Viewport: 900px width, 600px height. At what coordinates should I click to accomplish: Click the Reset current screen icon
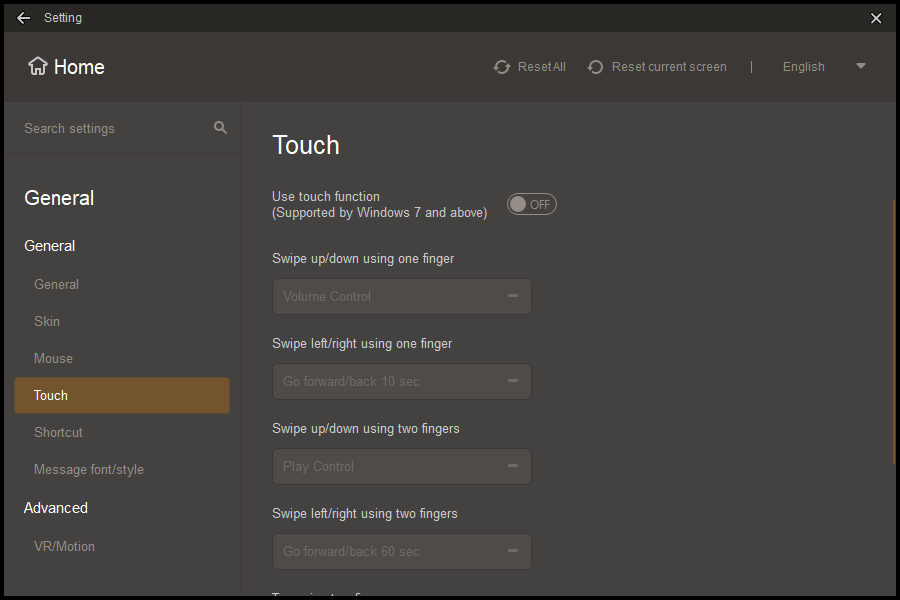(x=596, y=67)
